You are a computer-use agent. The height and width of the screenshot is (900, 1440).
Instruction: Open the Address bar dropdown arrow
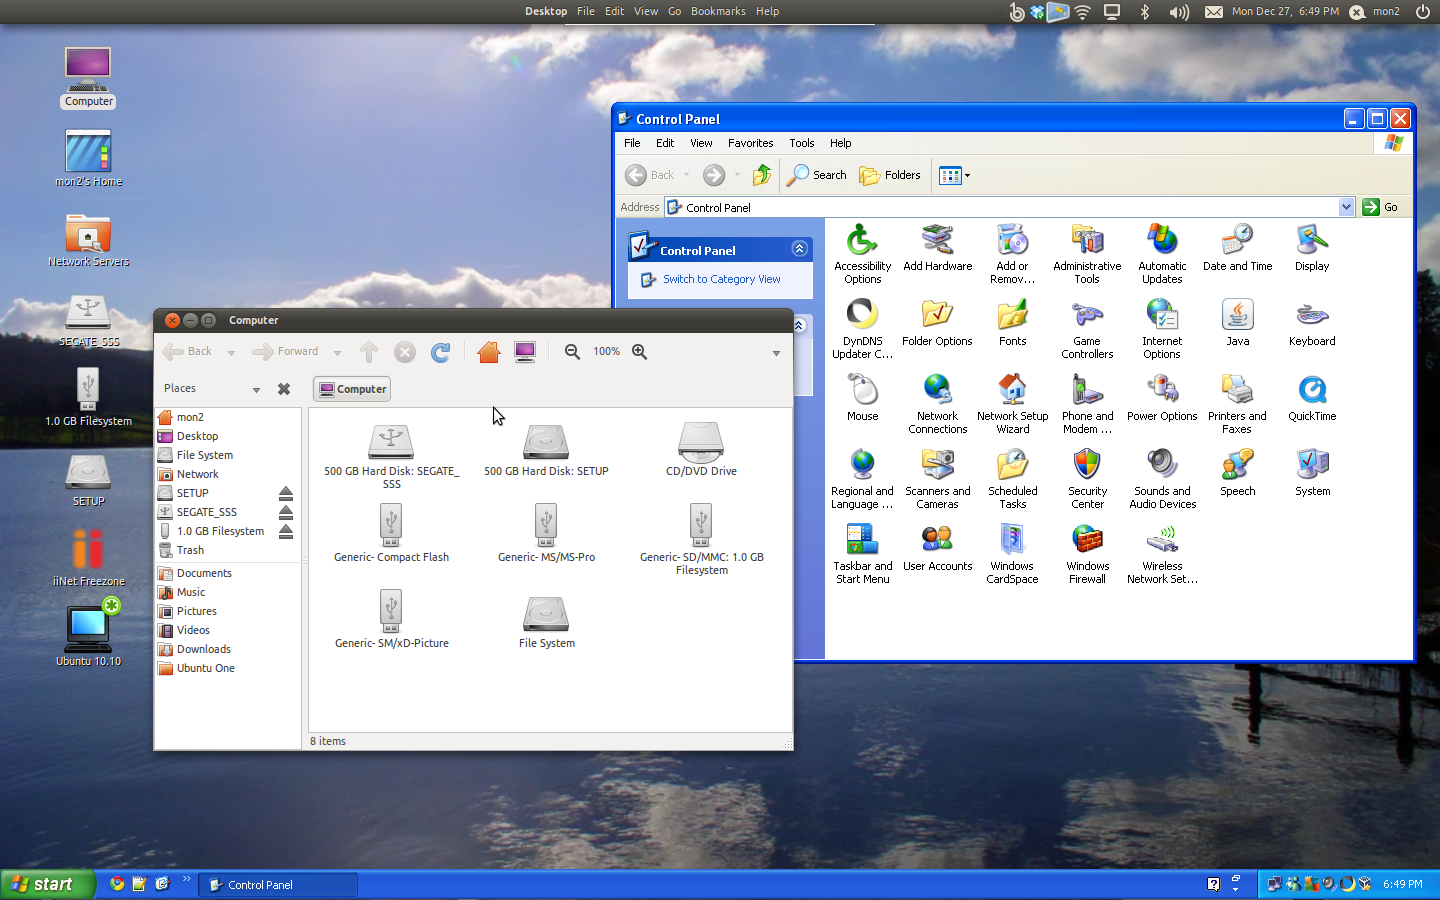[1346, 207]
